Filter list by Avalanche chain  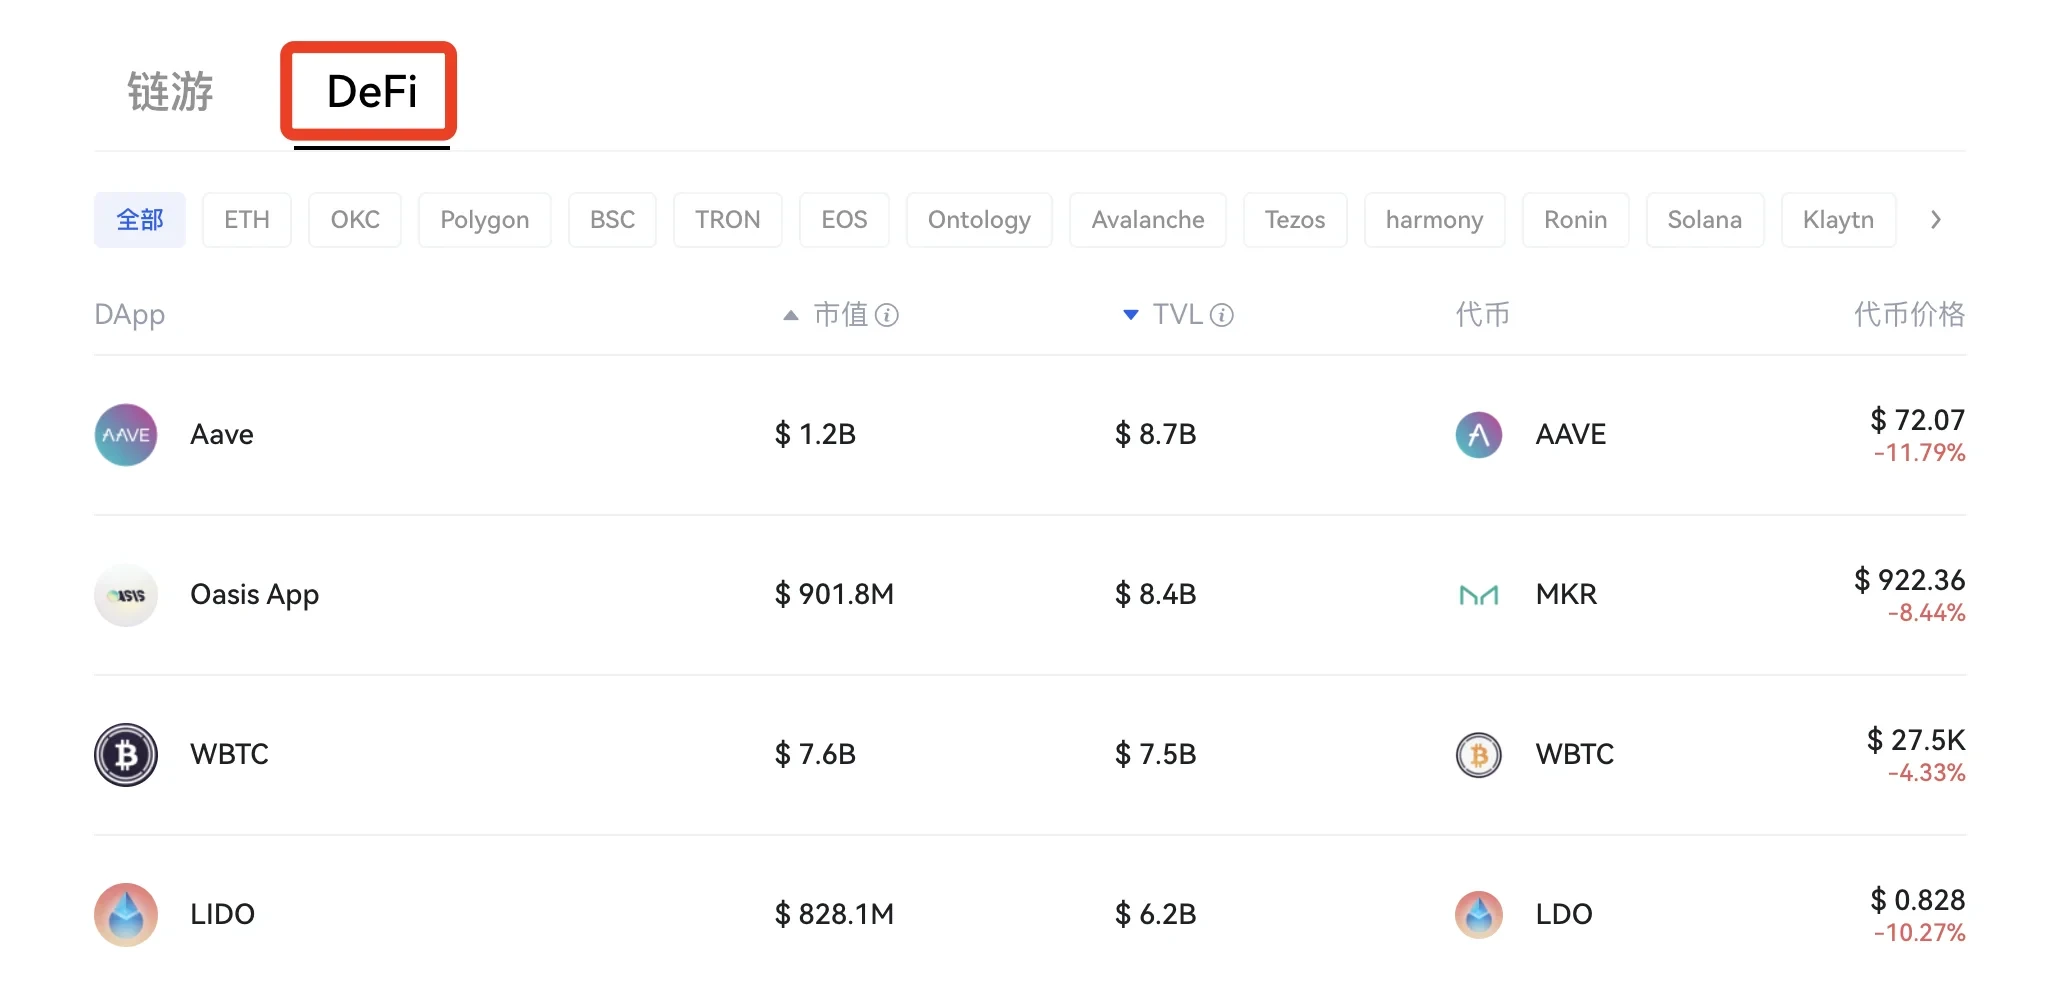coord(1147,220)
